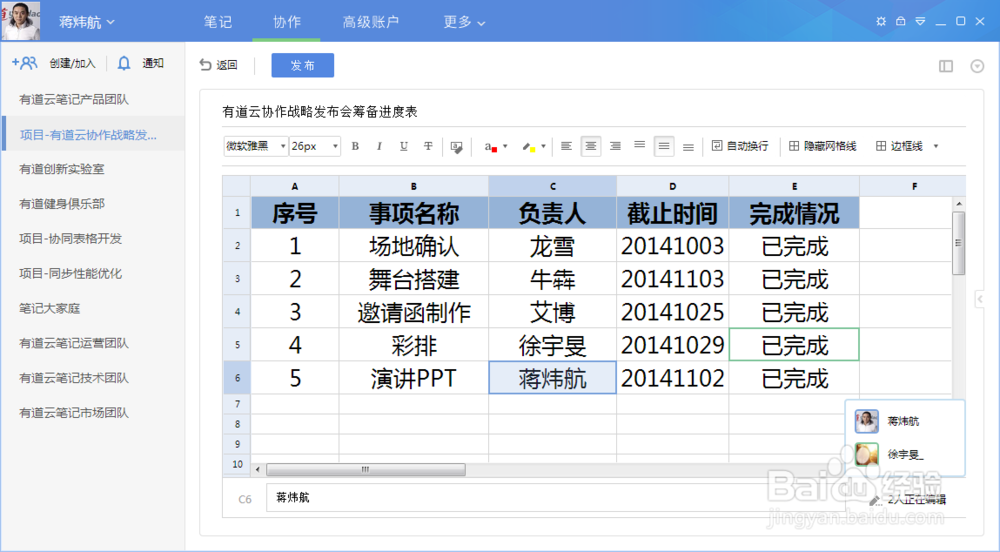Open 通知 notifications

[152, 63]
